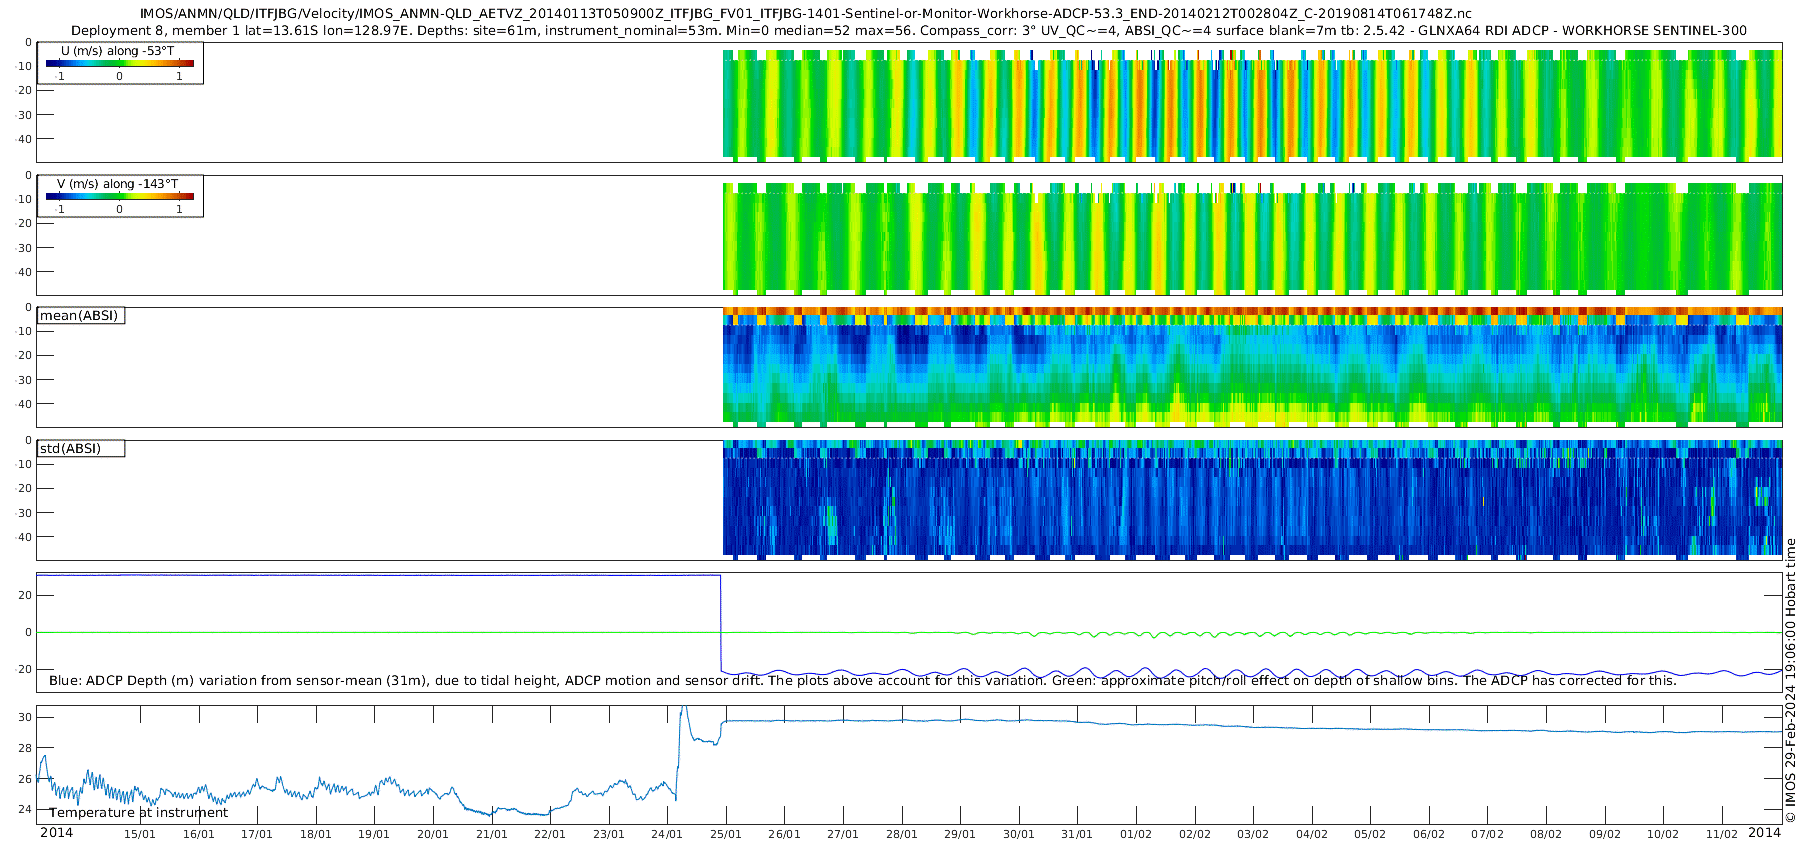Select the 11/02 date on time axis
Image resolution: width=1800 pixels, height=850 pixels.
(1722, 834)
